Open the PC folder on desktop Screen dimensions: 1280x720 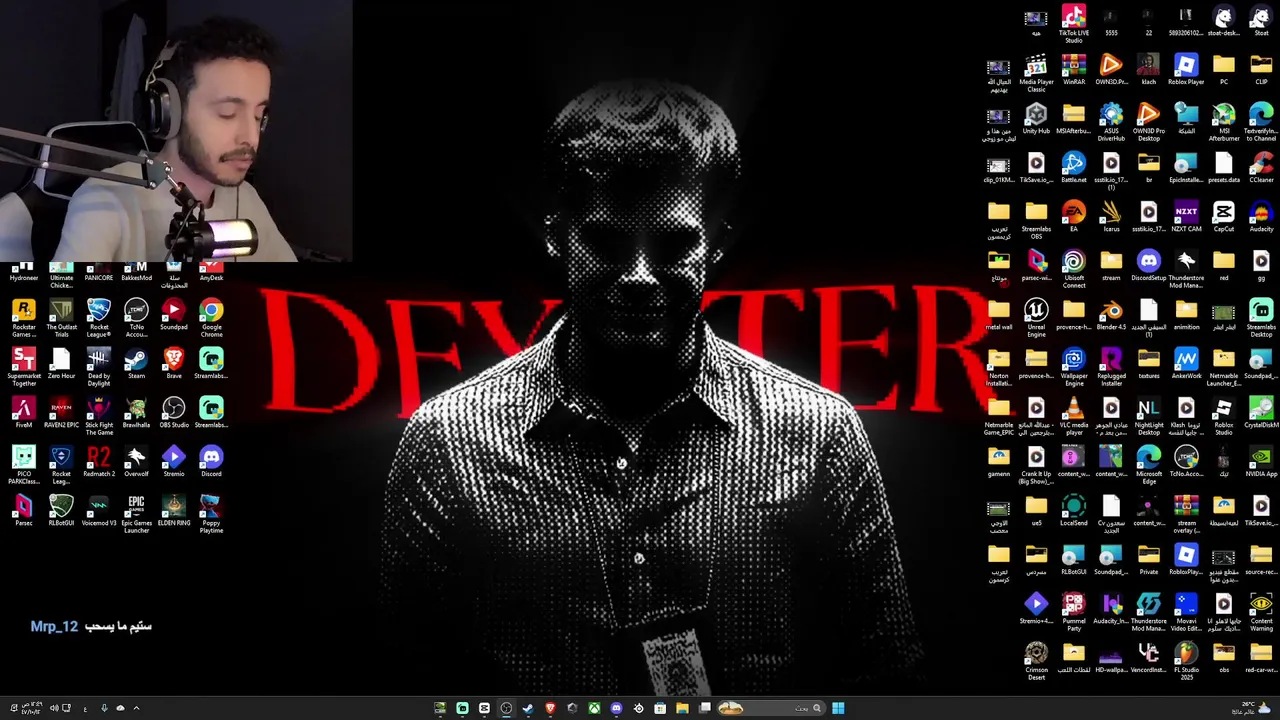click(1224, 69)
